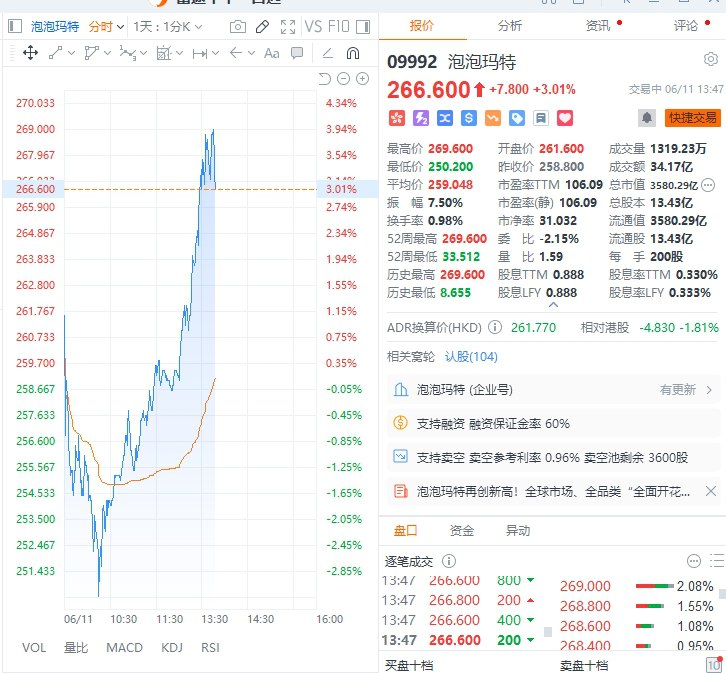Click the 快捷交易 quick trade button

[693, 118]
